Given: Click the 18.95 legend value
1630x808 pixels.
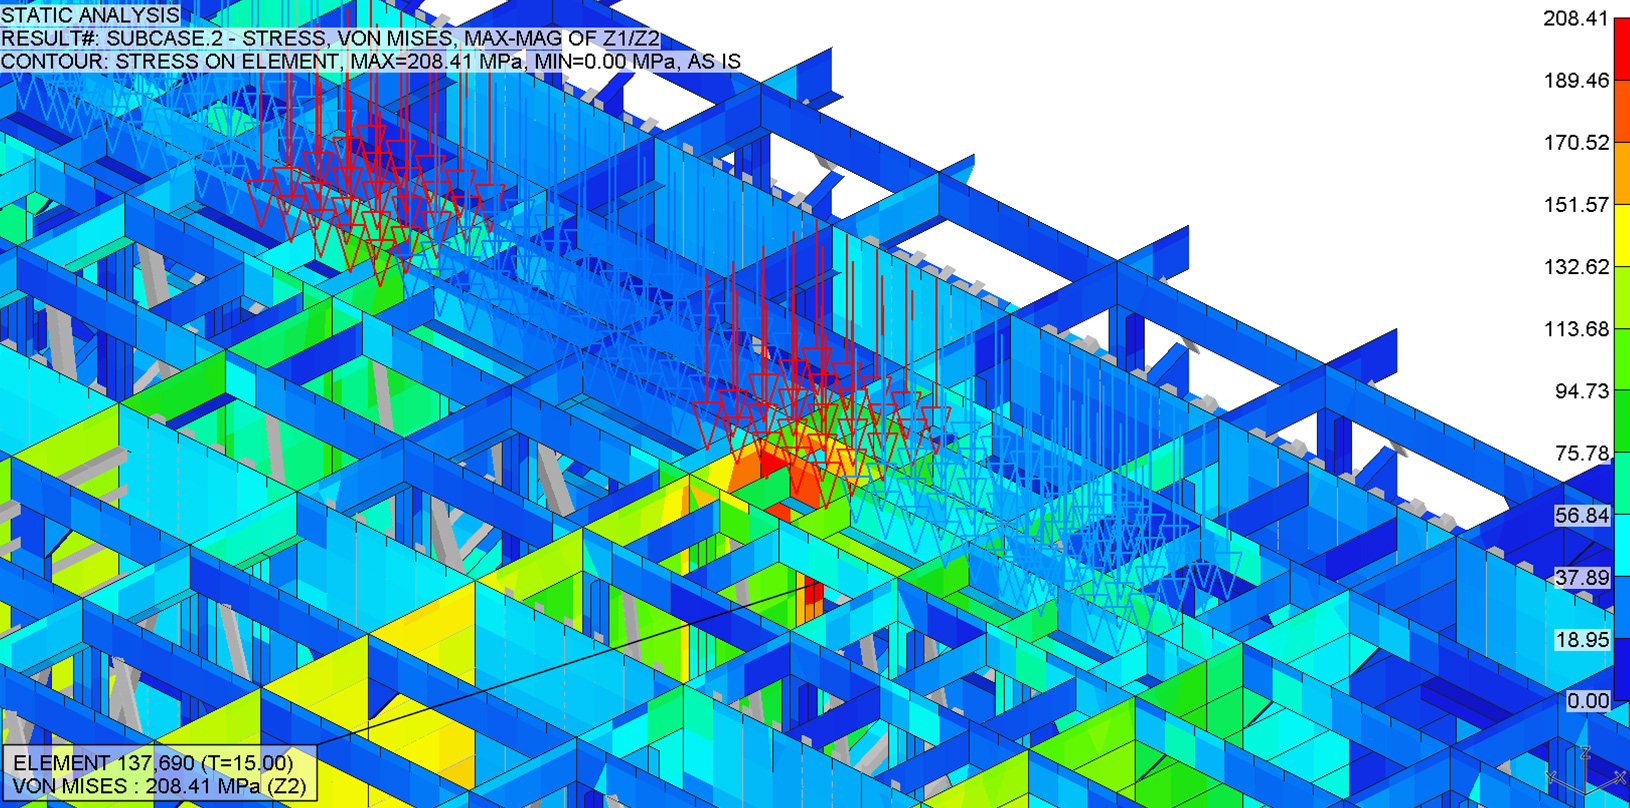Looking at the screenshot, I should [x=1581, y=639].
